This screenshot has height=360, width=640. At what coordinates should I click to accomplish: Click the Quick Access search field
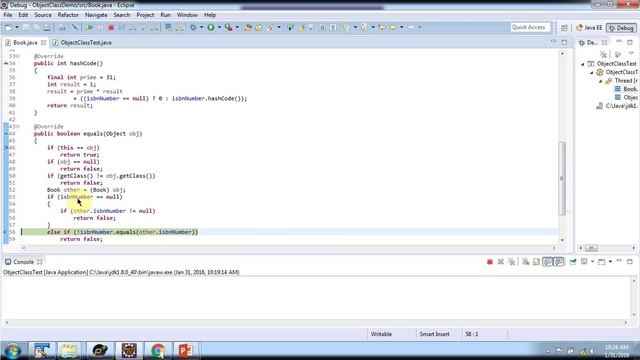tap(530, 27)
